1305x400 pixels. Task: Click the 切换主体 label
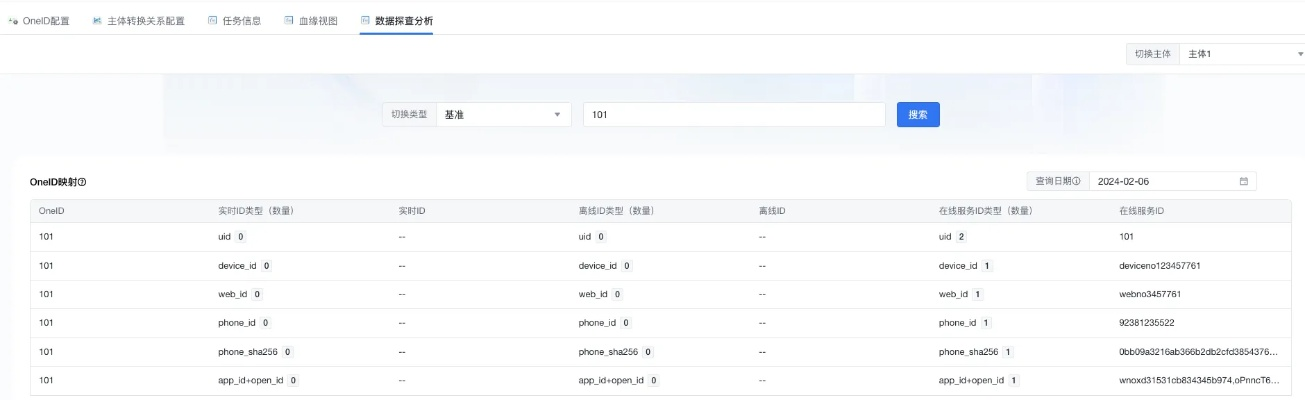pyautogui.click(x=1152, y=54)
